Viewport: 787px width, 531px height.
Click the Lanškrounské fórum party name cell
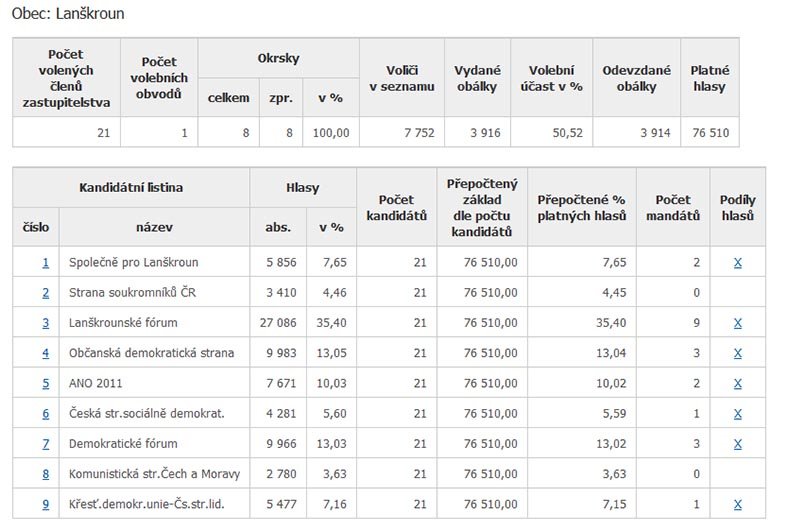pos(155,323)
